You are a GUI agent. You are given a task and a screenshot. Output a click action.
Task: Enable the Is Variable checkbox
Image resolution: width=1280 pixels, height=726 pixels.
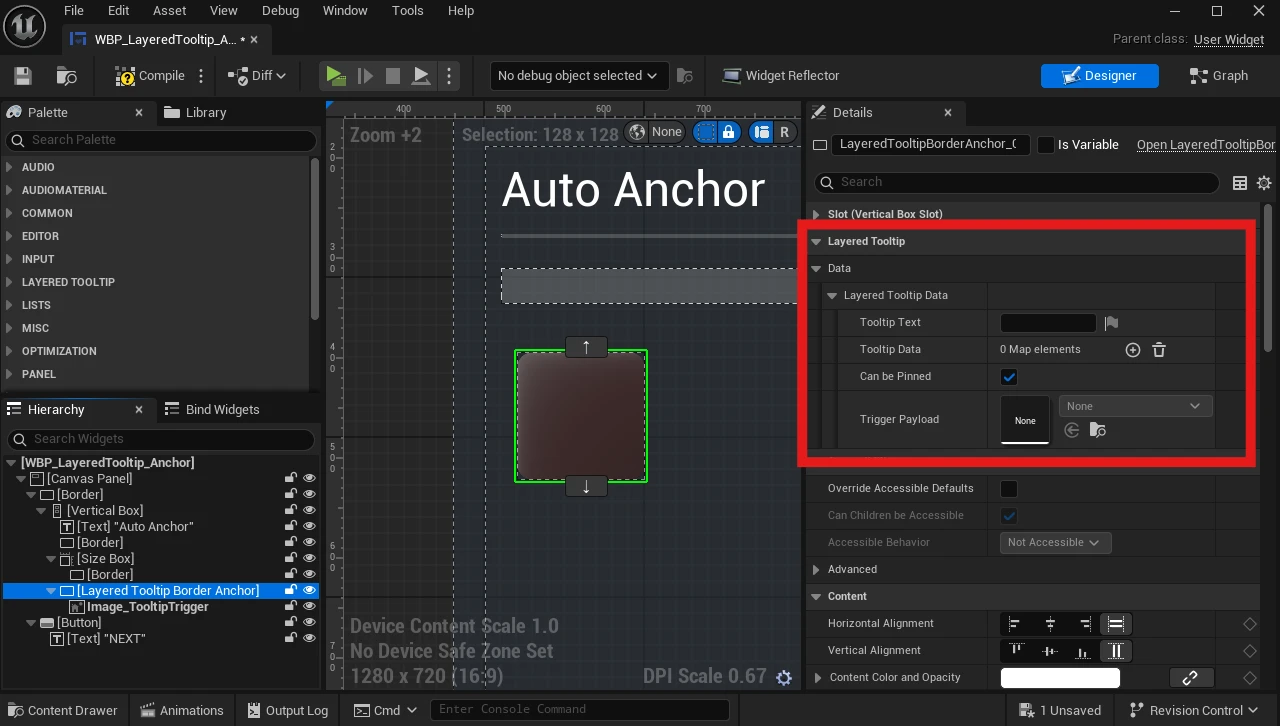click(1046, 145)
